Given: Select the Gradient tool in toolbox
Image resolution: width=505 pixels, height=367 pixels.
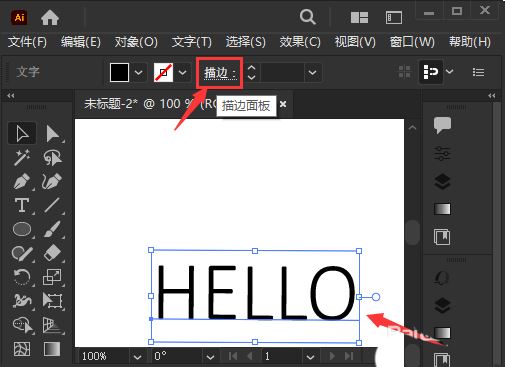Looking at the screenshot, I should [52, 349].
